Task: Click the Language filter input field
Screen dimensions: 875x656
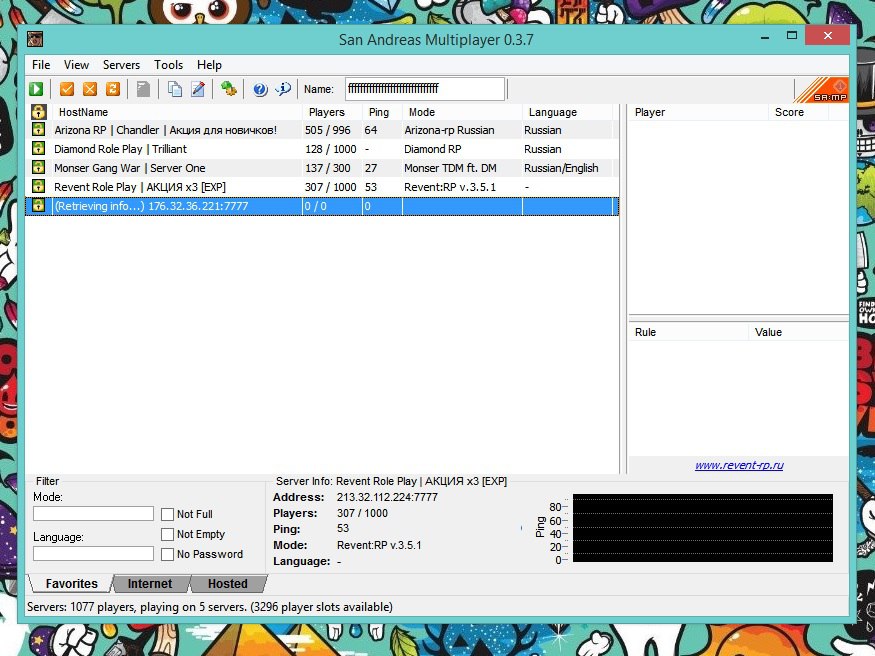Action: [x=93, y=553]
